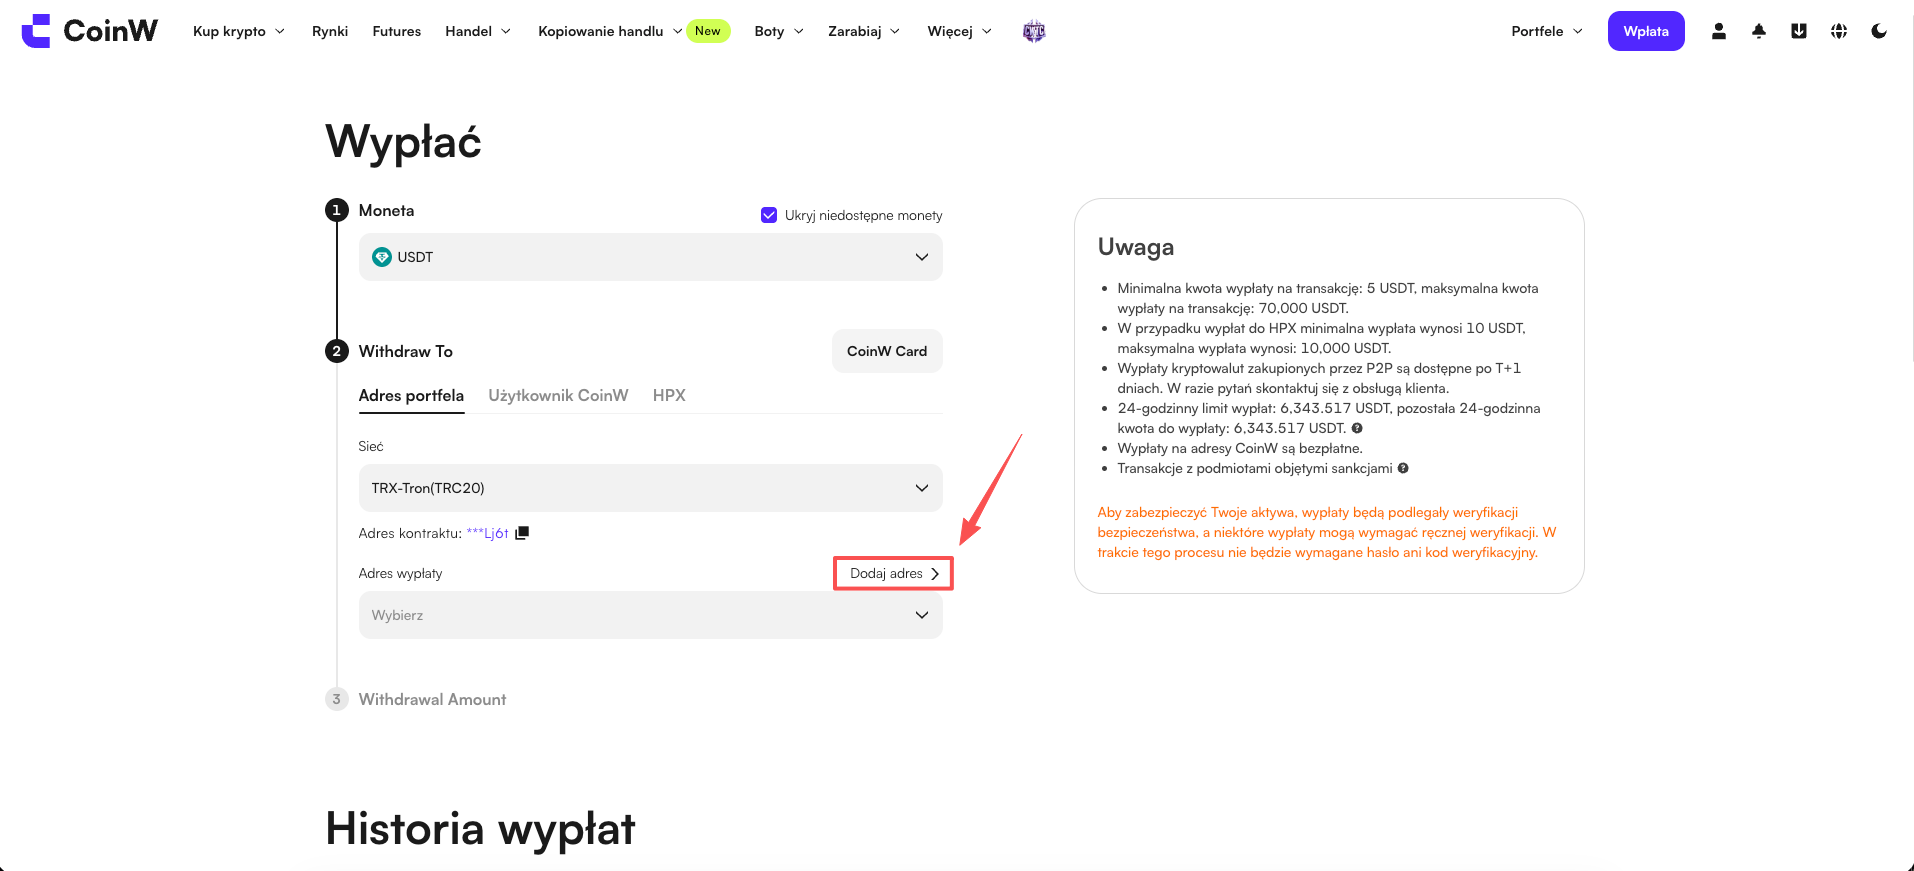The height and width of the screenshot is (871, 1914).
Task: Uncheck Ukryj niedostępne monety checkbox
Action: (x=769, y=215)
